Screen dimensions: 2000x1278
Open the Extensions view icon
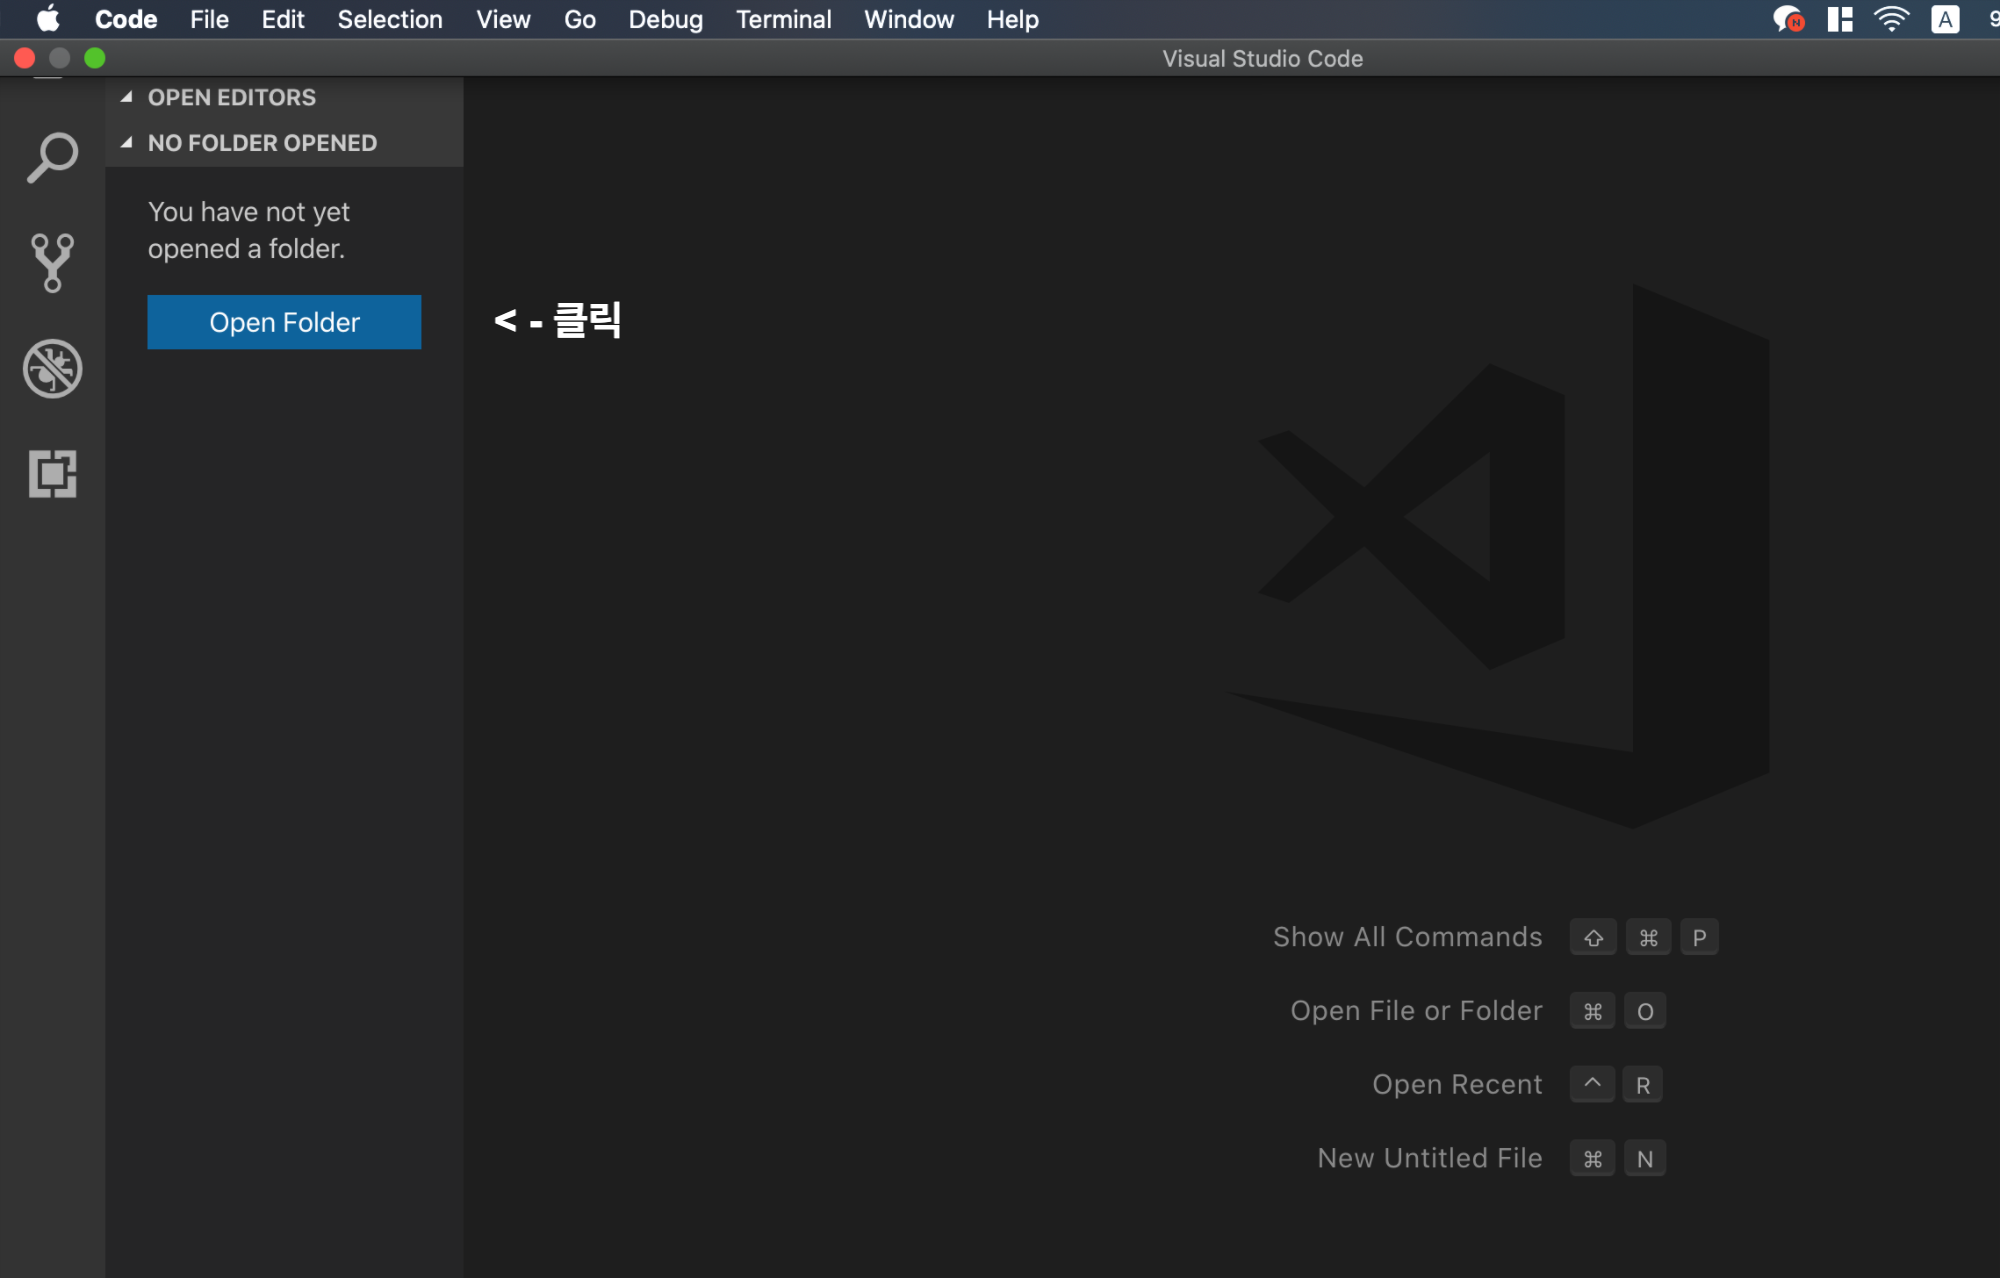pyautogui.click(x=52, y=474)
